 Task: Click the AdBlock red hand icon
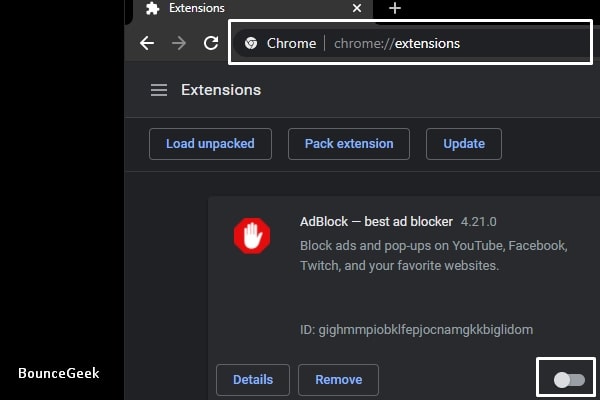[252, 235]
